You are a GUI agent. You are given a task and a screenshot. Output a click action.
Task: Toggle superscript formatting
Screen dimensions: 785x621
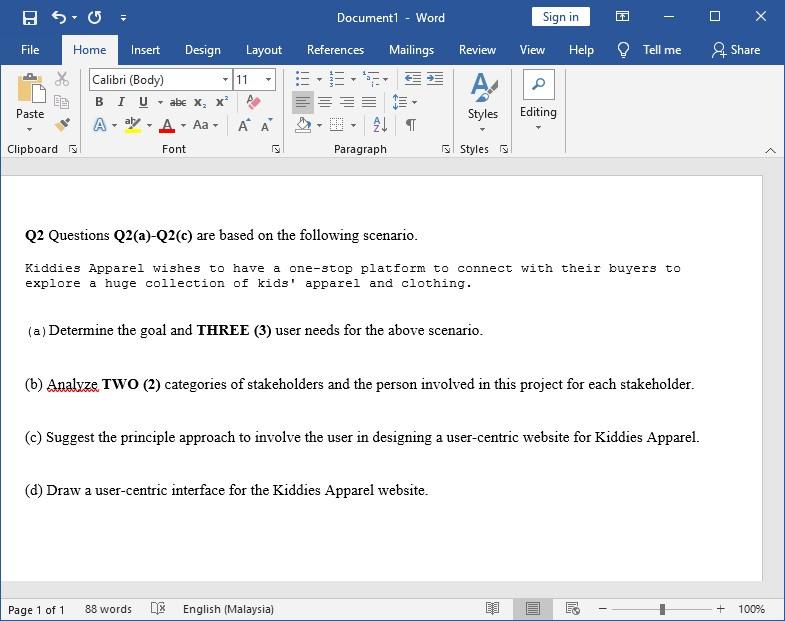[222, 102]
